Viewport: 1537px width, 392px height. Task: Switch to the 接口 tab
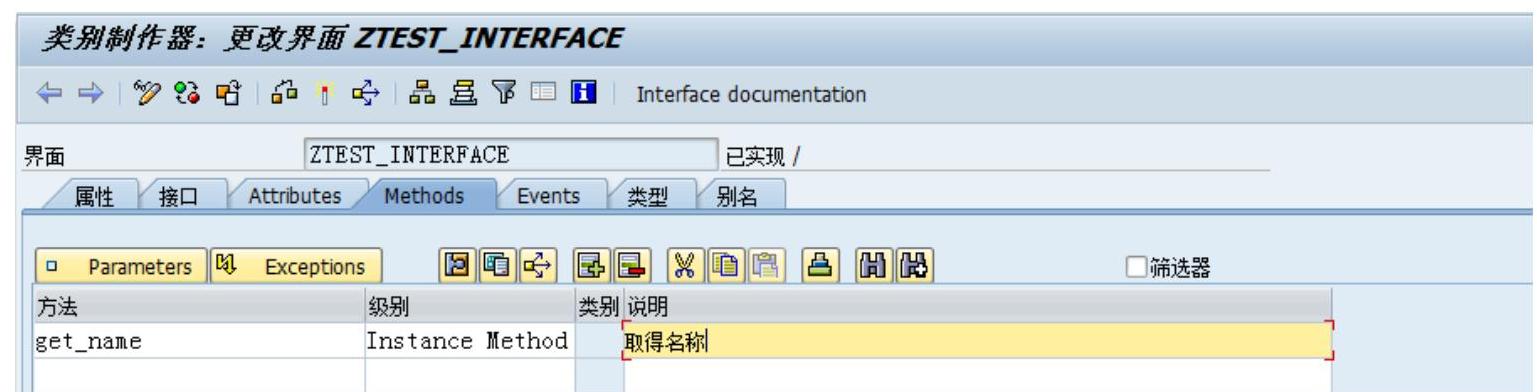click(x=179, y=196)
